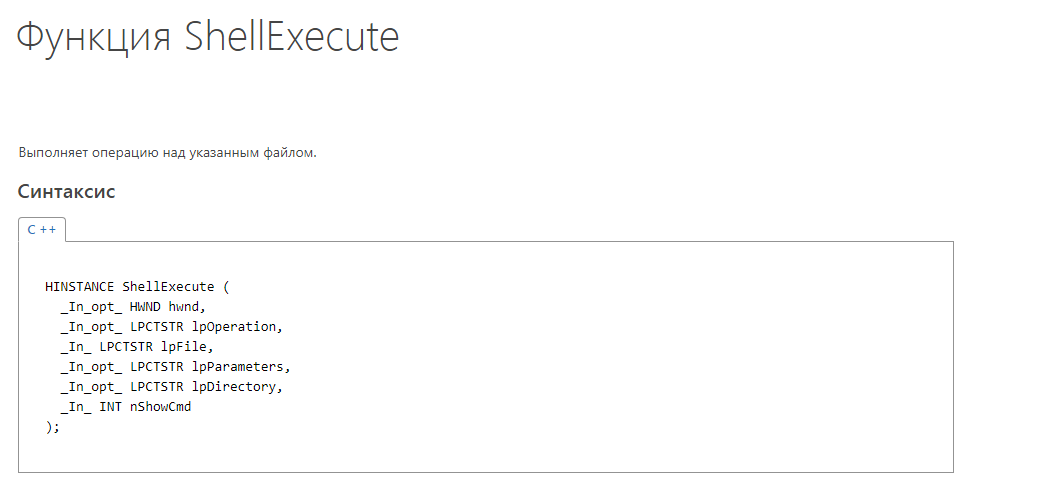Click the HWND type in code
The height and width of the screenshot is (489, 1041).
[145, 306]
